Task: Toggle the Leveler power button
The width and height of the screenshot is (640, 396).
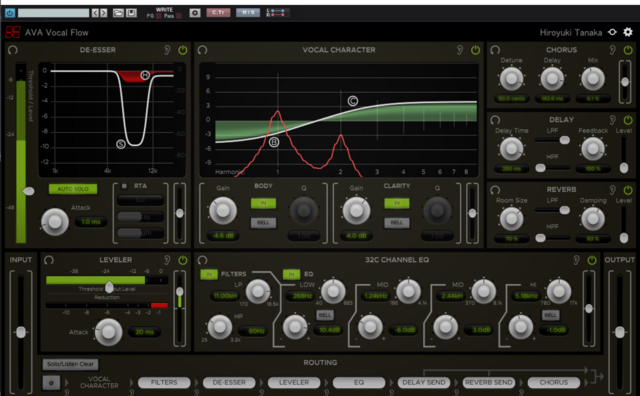Action: 183,260
